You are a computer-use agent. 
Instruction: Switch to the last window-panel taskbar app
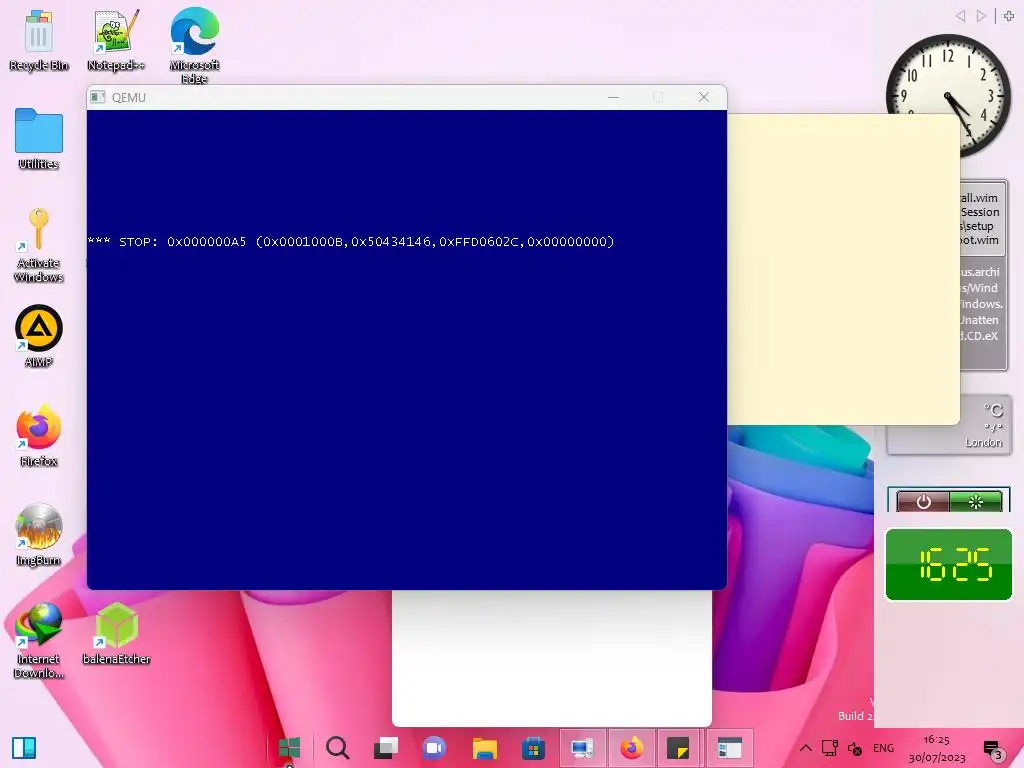click(729, 748)
